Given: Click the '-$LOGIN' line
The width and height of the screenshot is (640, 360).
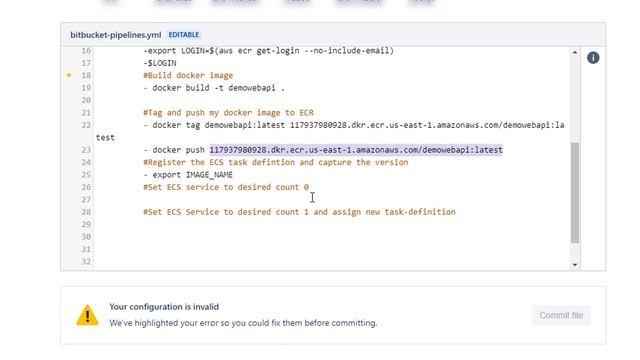Looking at the screenshot, I should click(160, 63).
